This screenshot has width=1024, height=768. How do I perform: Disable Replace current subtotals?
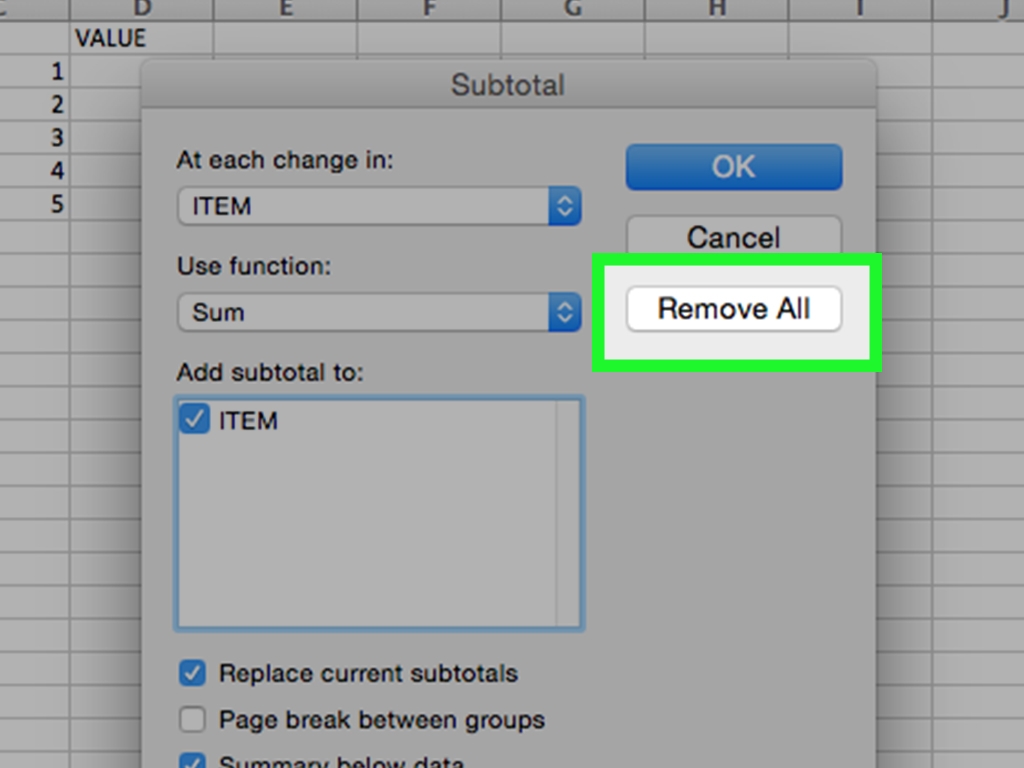tap(192, 673)
